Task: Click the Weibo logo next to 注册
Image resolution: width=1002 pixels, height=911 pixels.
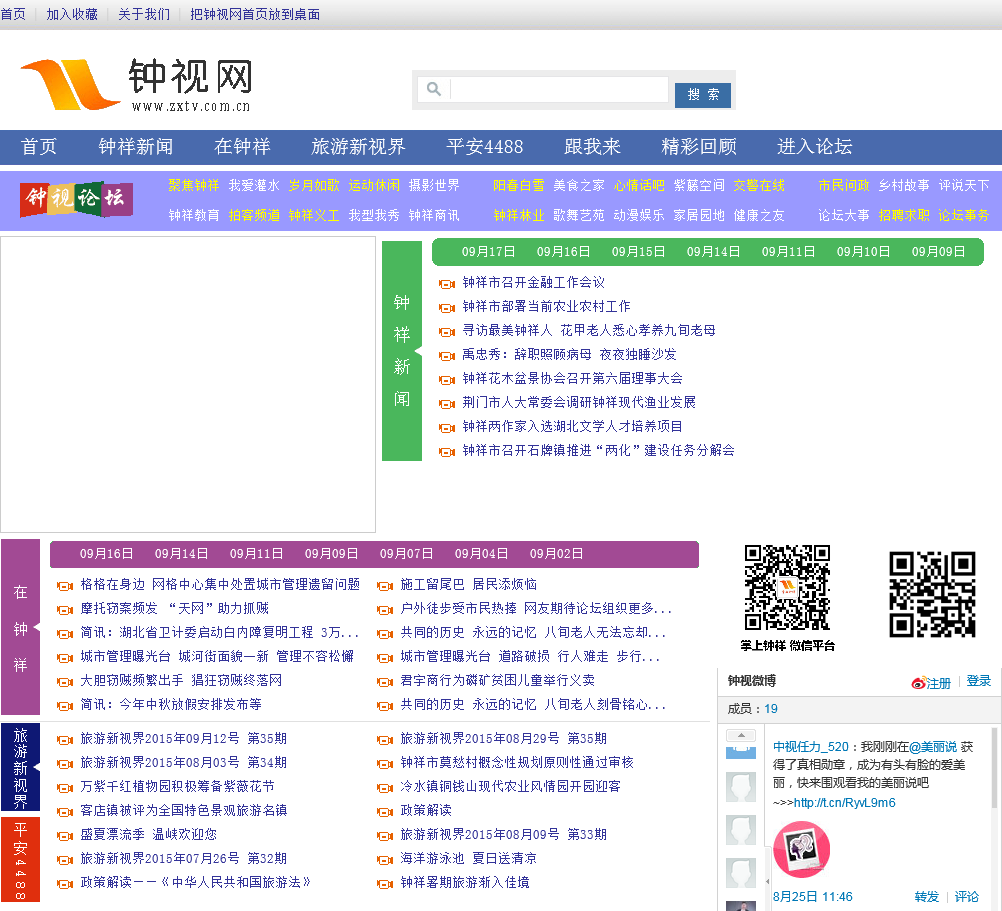Action: (918, 683)
